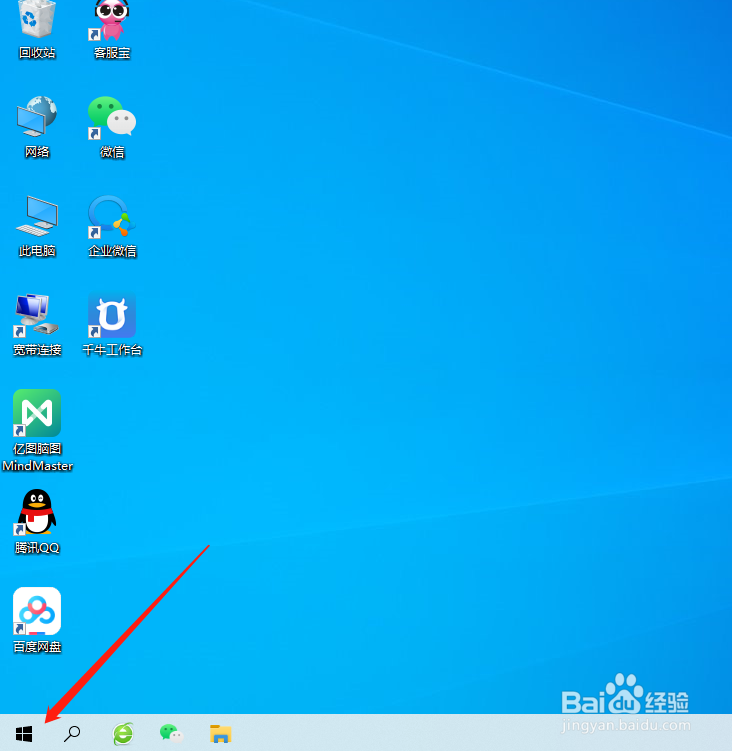
Task: Click the 微信 label text
Action: (x=112, y=152)
